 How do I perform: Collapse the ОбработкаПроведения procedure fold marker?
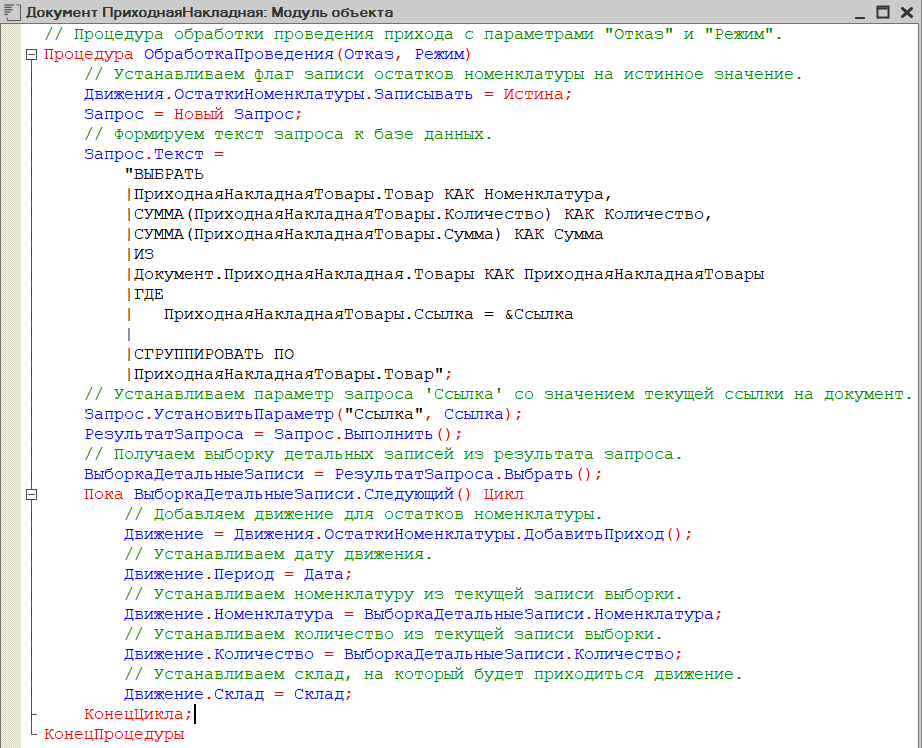point(32,55)
